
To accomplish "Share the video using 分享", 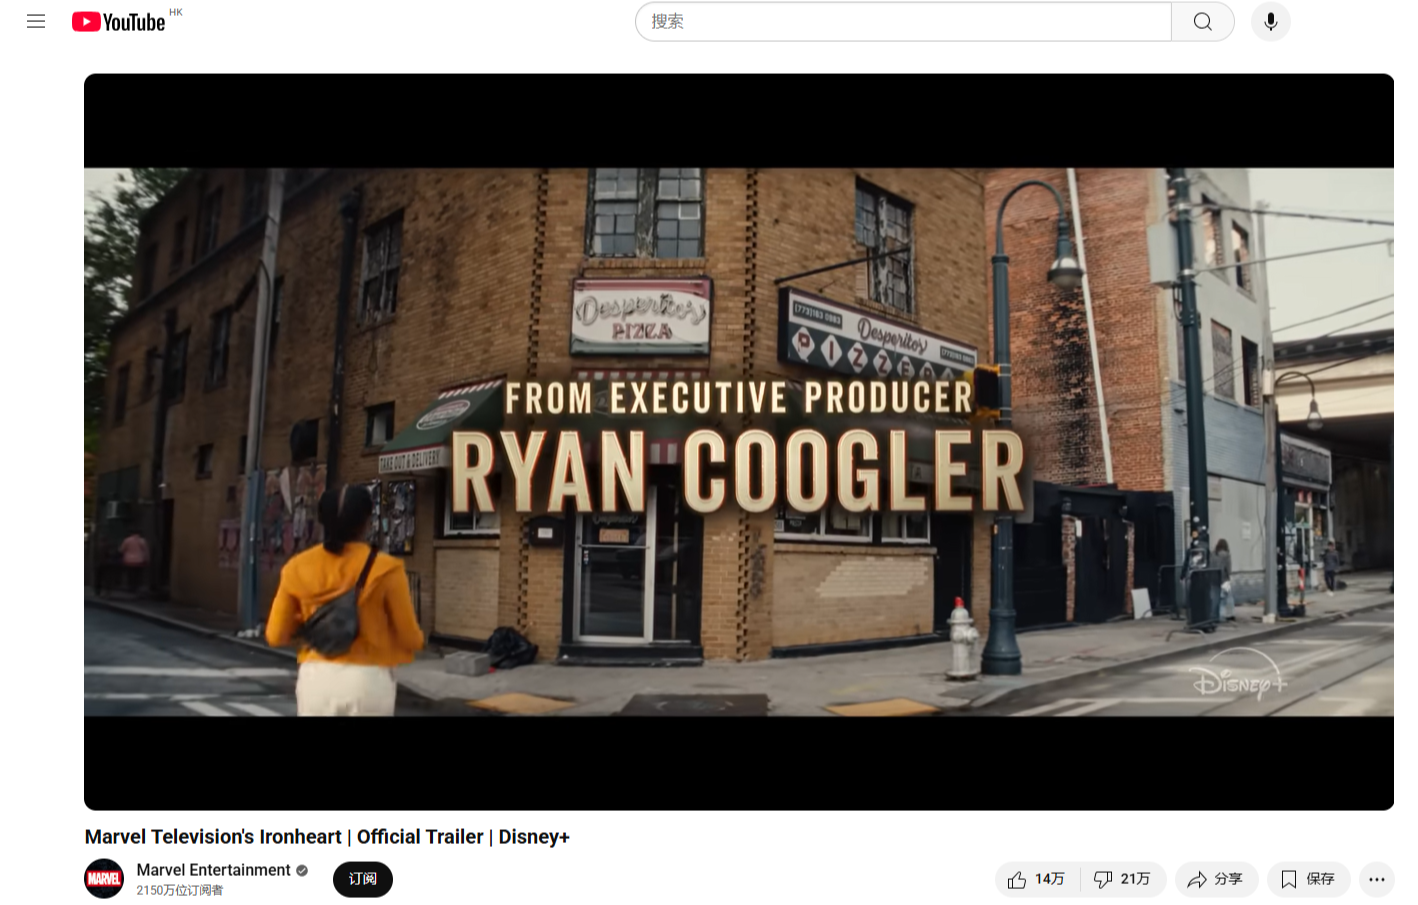I will 1215,879.
